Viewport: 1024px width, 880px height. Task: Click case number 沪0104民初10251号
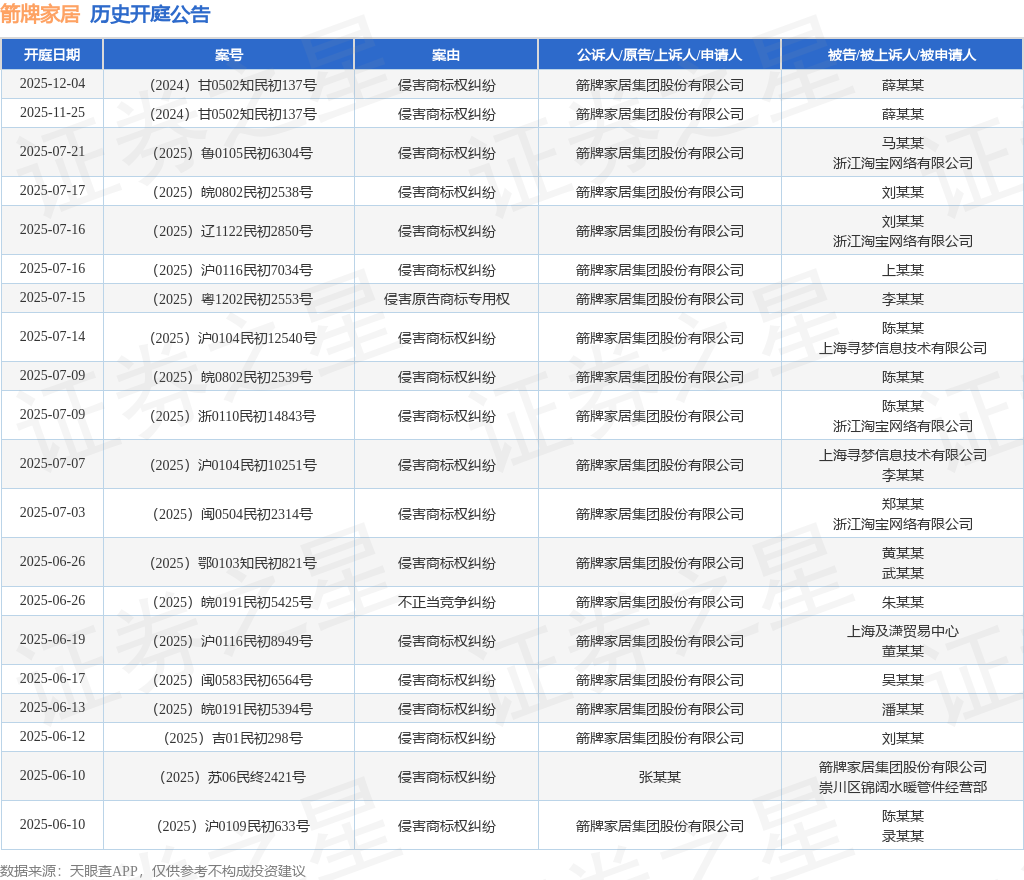click(x=233, y=465)
